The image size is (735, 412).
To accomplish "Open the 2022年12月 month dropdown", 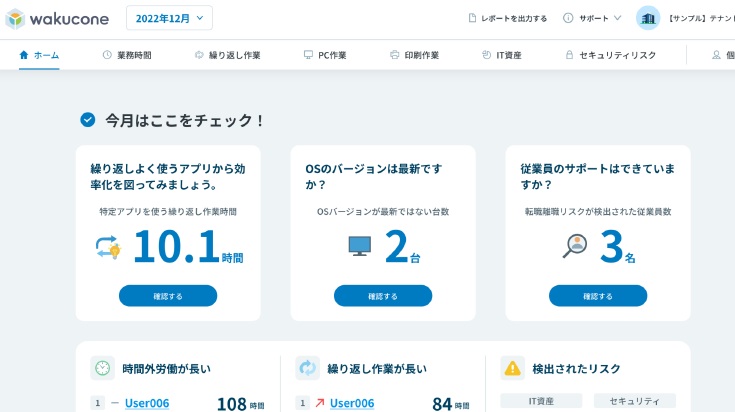I will coord(169,18).
